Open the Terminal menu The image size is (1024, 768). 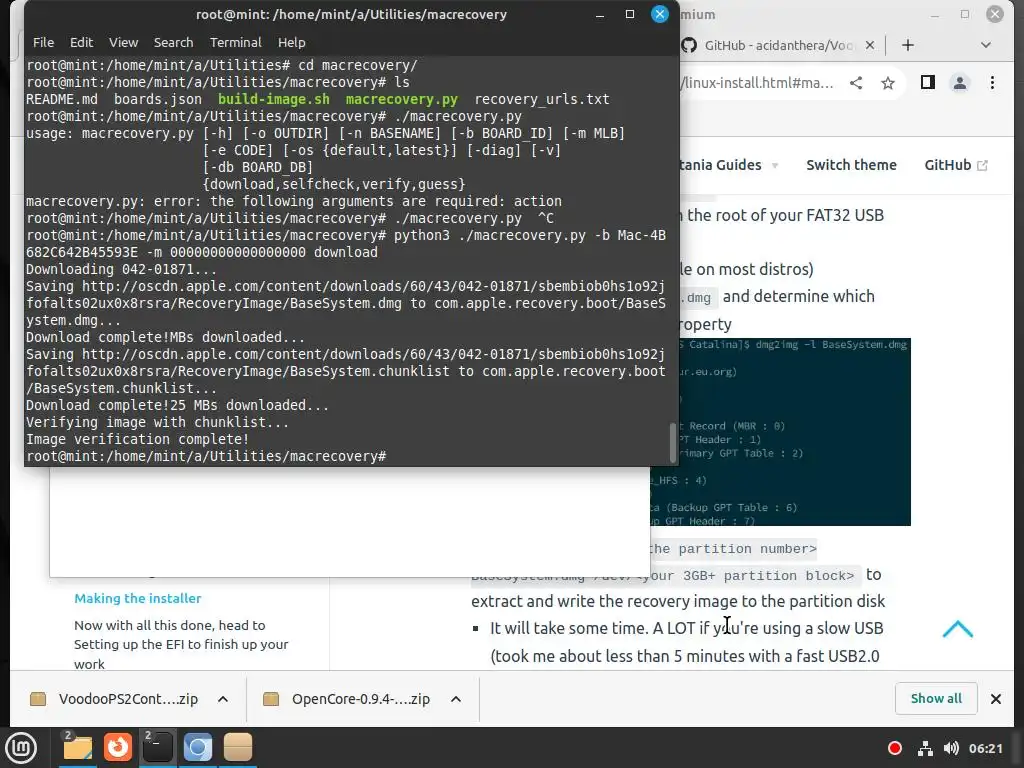[x=236, y=42]
